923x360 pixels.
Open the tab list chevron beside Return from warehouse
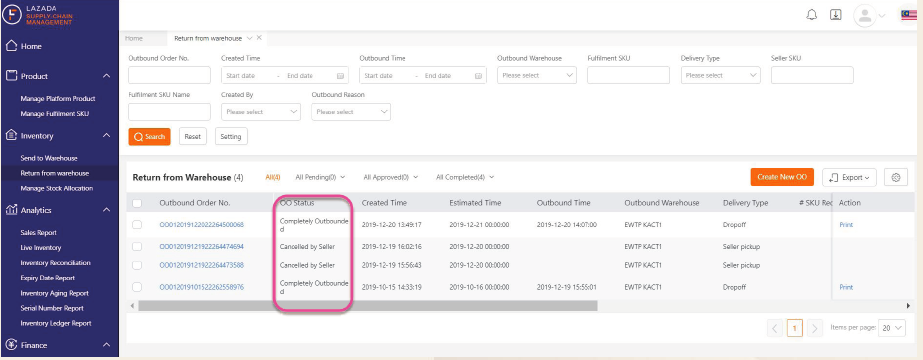click(x=250, y=38)
